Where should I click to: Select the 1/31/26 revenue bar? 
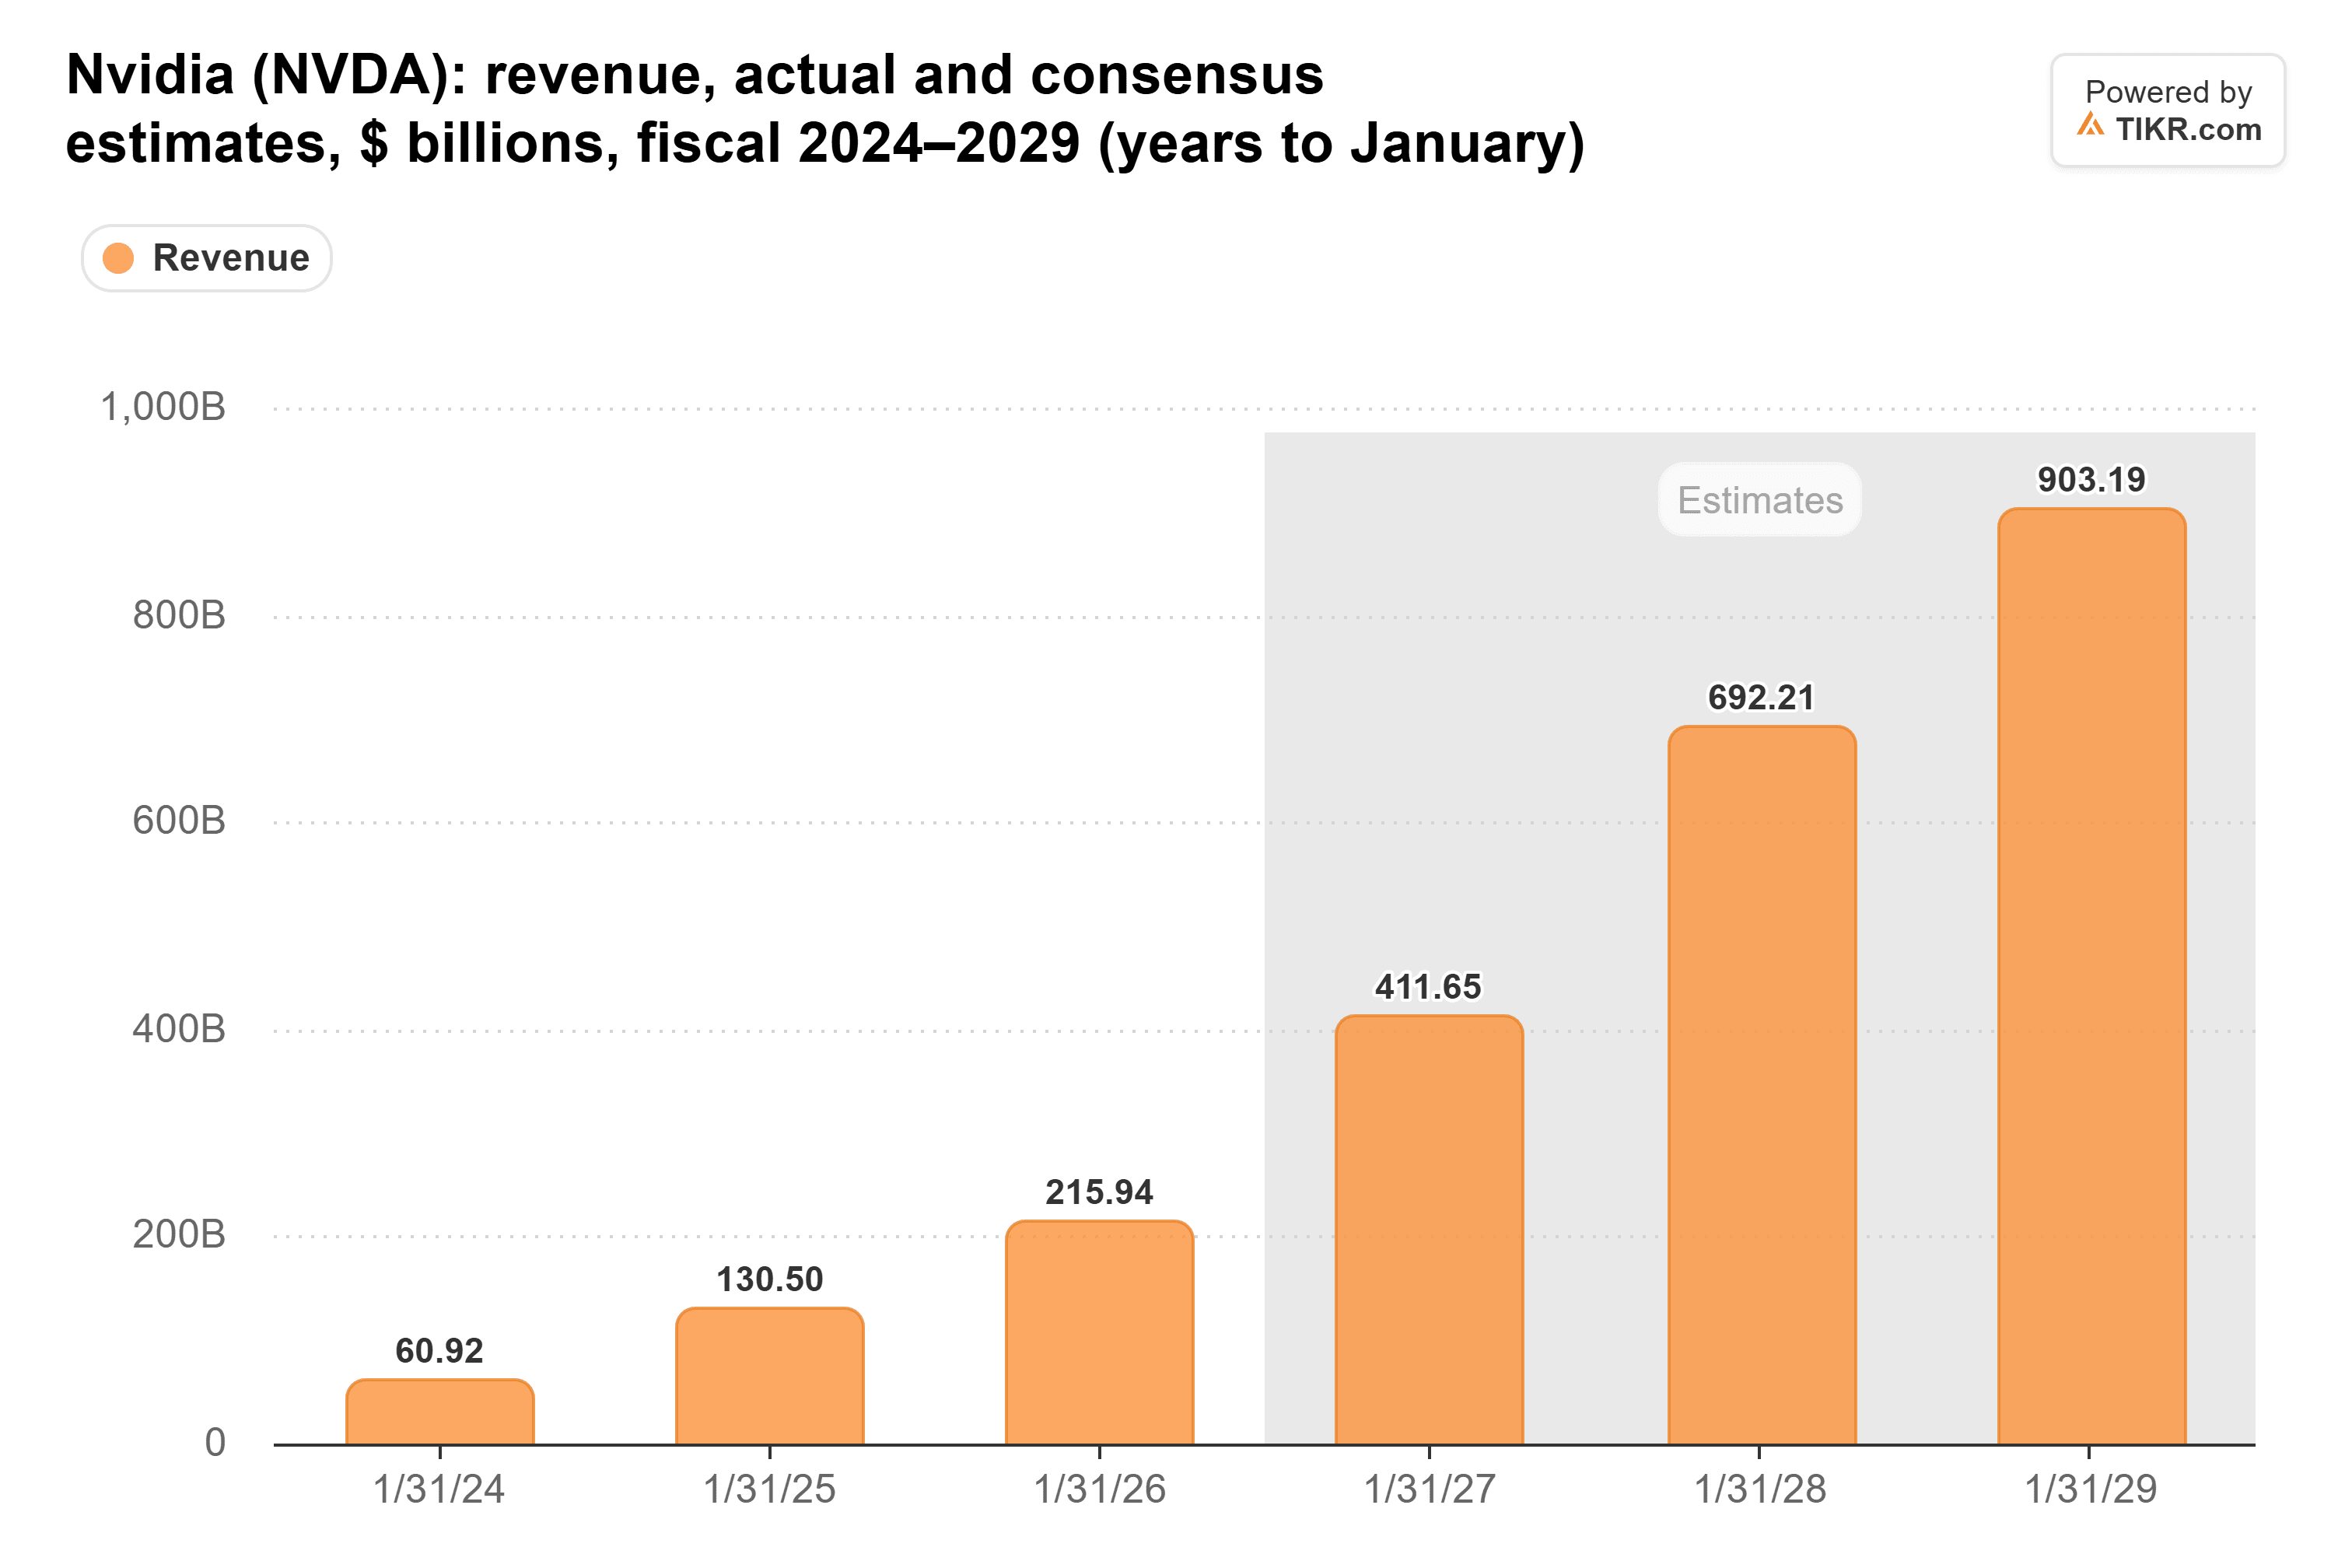point(1100,1332)
